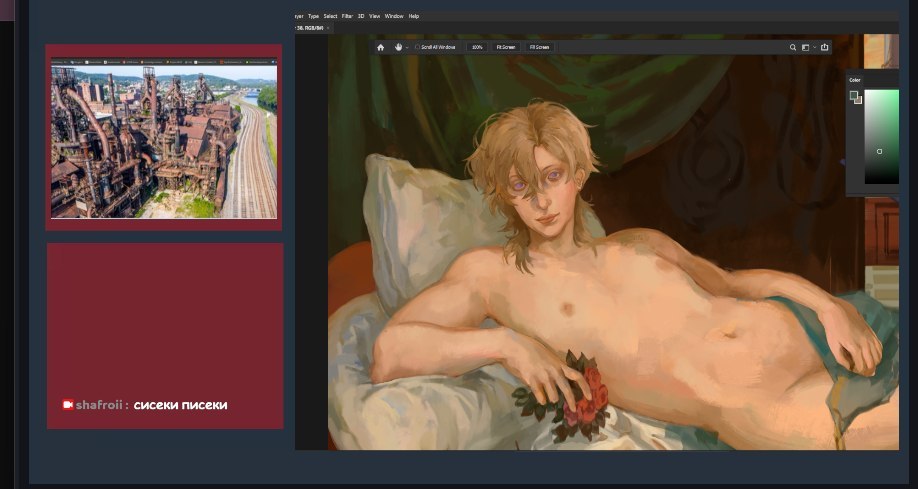Select the Hand tool icon
This screenshot has height=489, width=918.
(x=399, y=47)
